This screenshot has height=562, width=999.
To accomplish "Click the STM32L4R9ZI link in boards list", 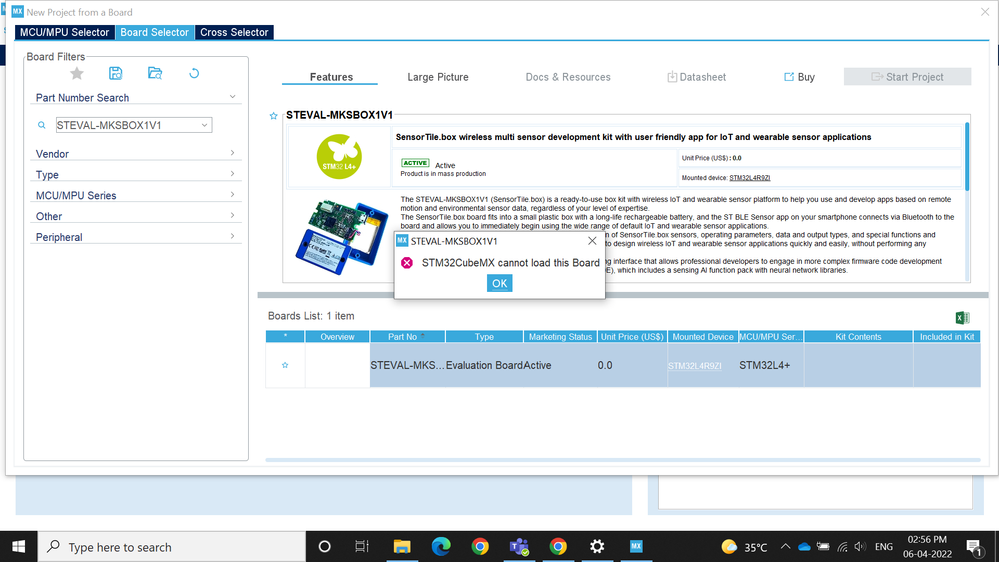I will pyautogui.click(x=694, y=366).
